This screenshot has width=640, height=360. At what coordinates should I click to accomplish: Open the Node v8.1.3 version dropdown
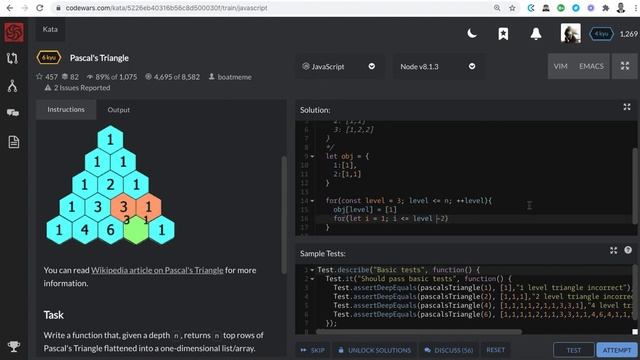[438, 67]
